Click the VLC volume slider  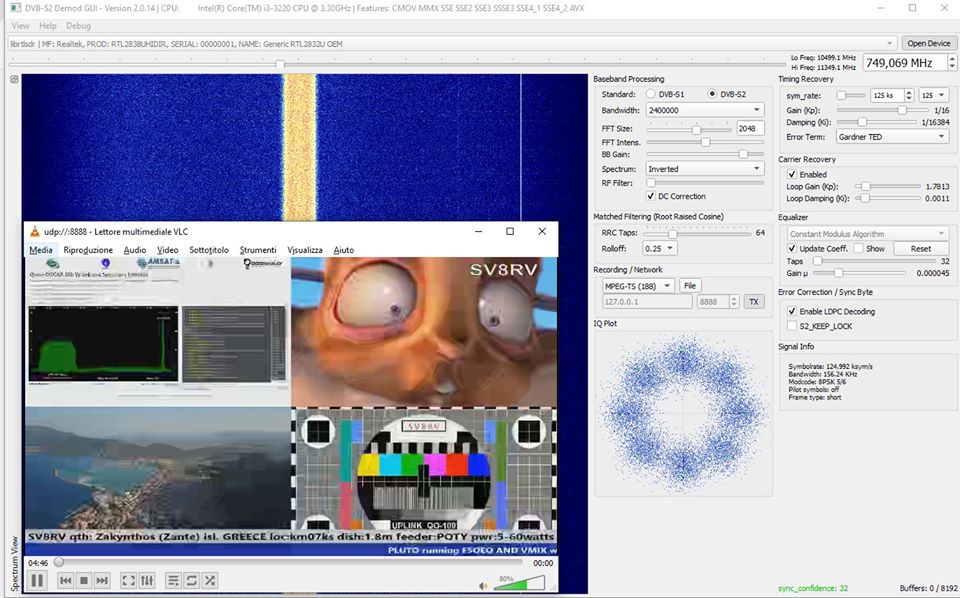pos(519,583)
